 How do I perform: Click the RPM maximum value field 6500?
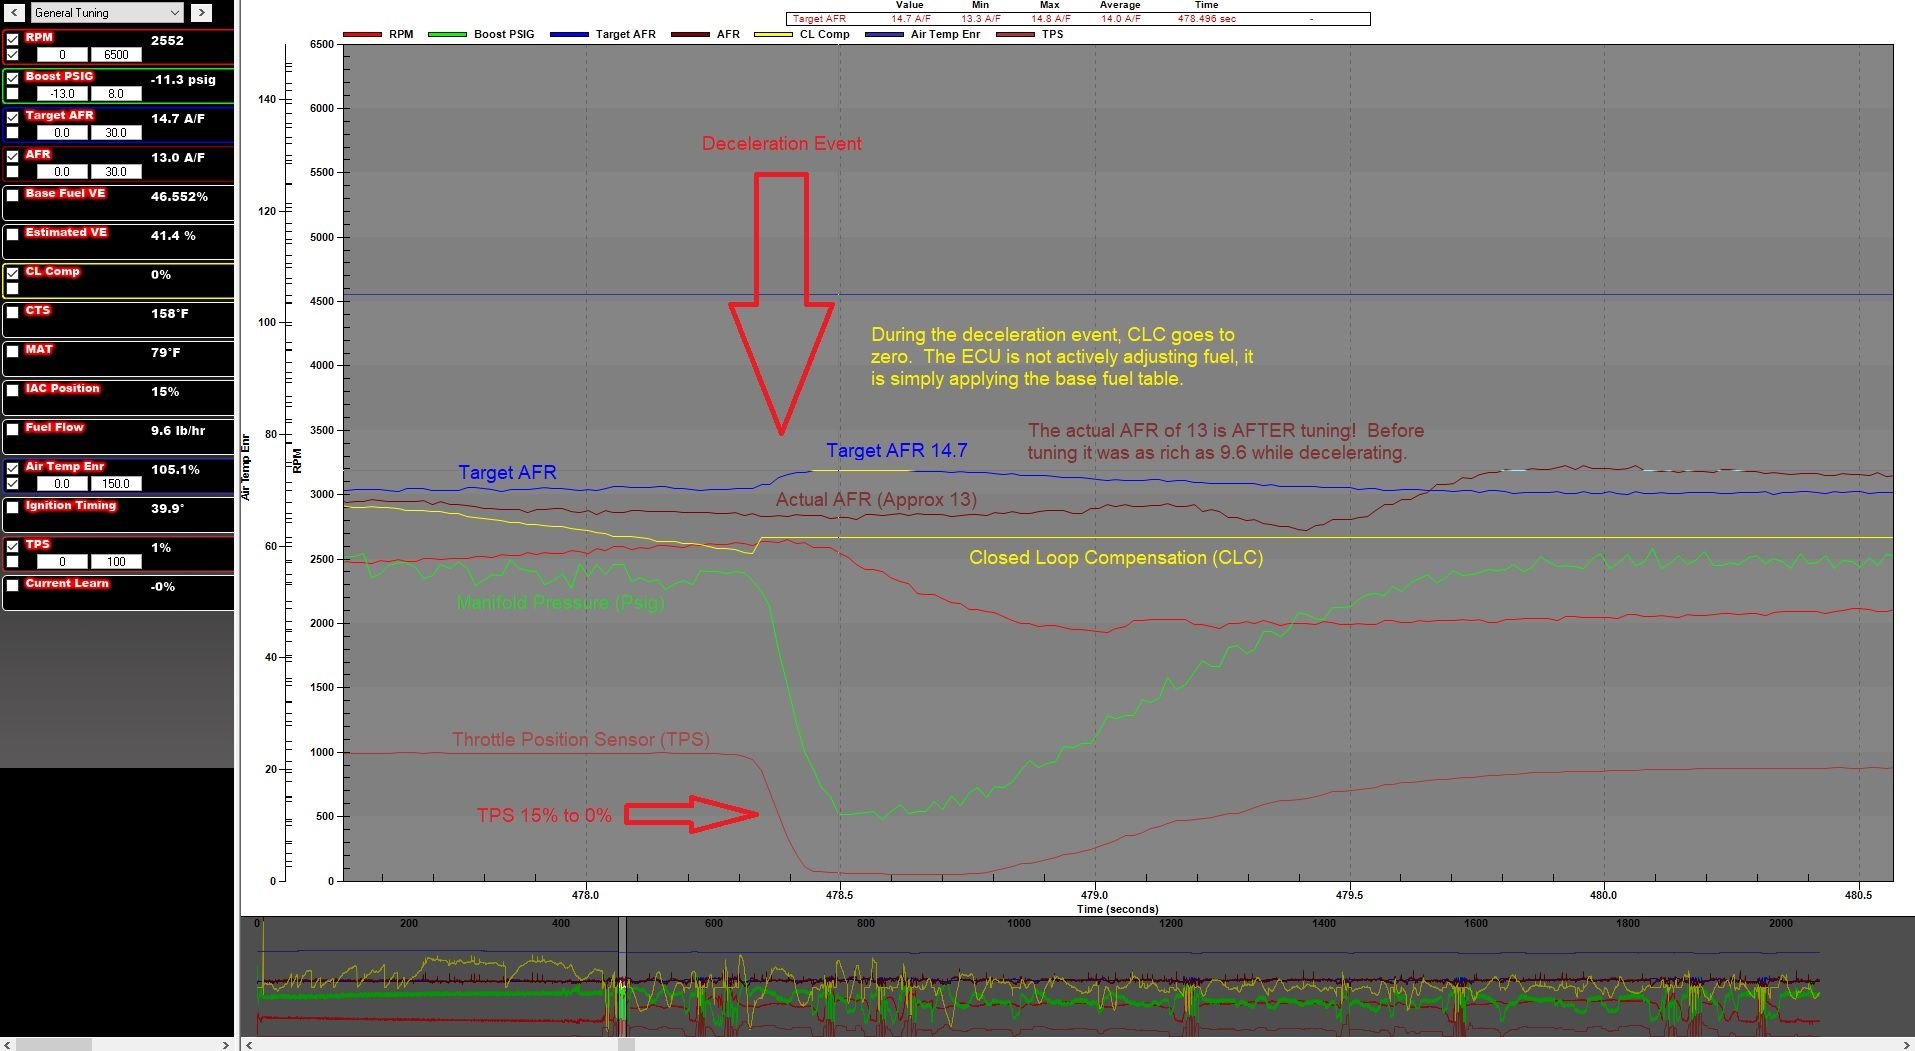point(116,55)
